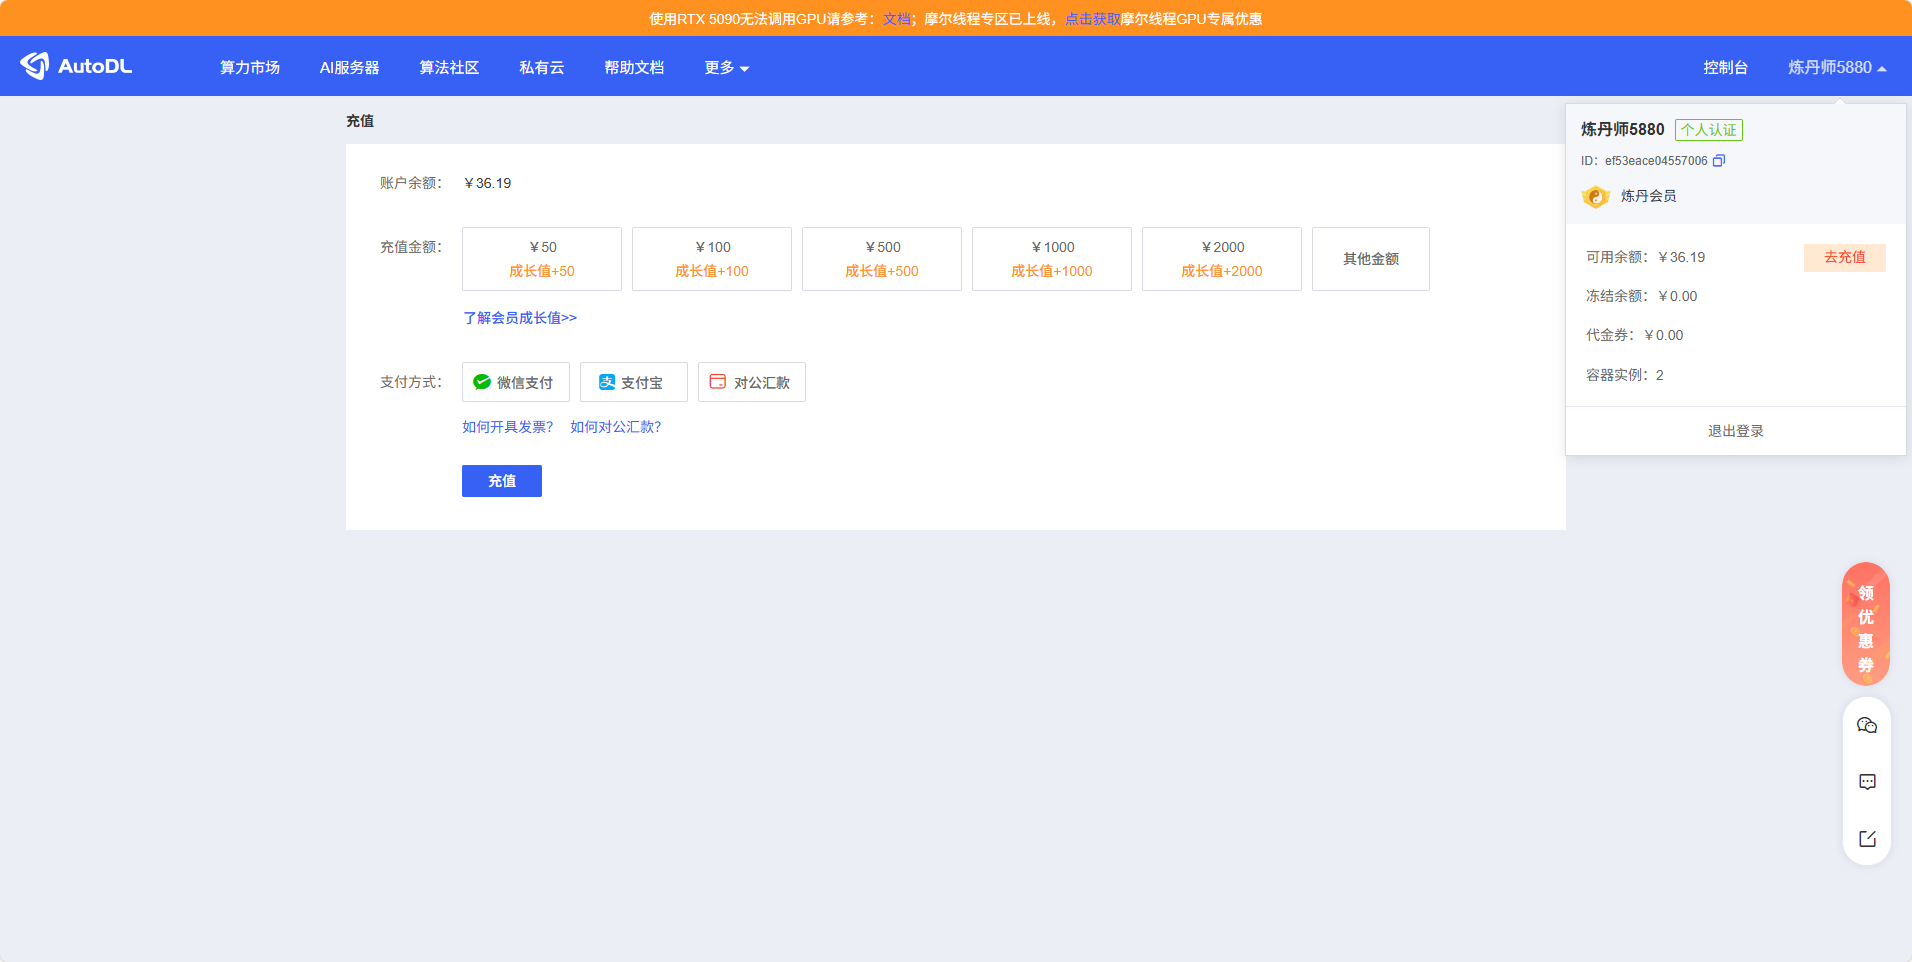This screenshot has height=962, width=1912.
Task: Select 微信支付 payment method
Action: 516,382
